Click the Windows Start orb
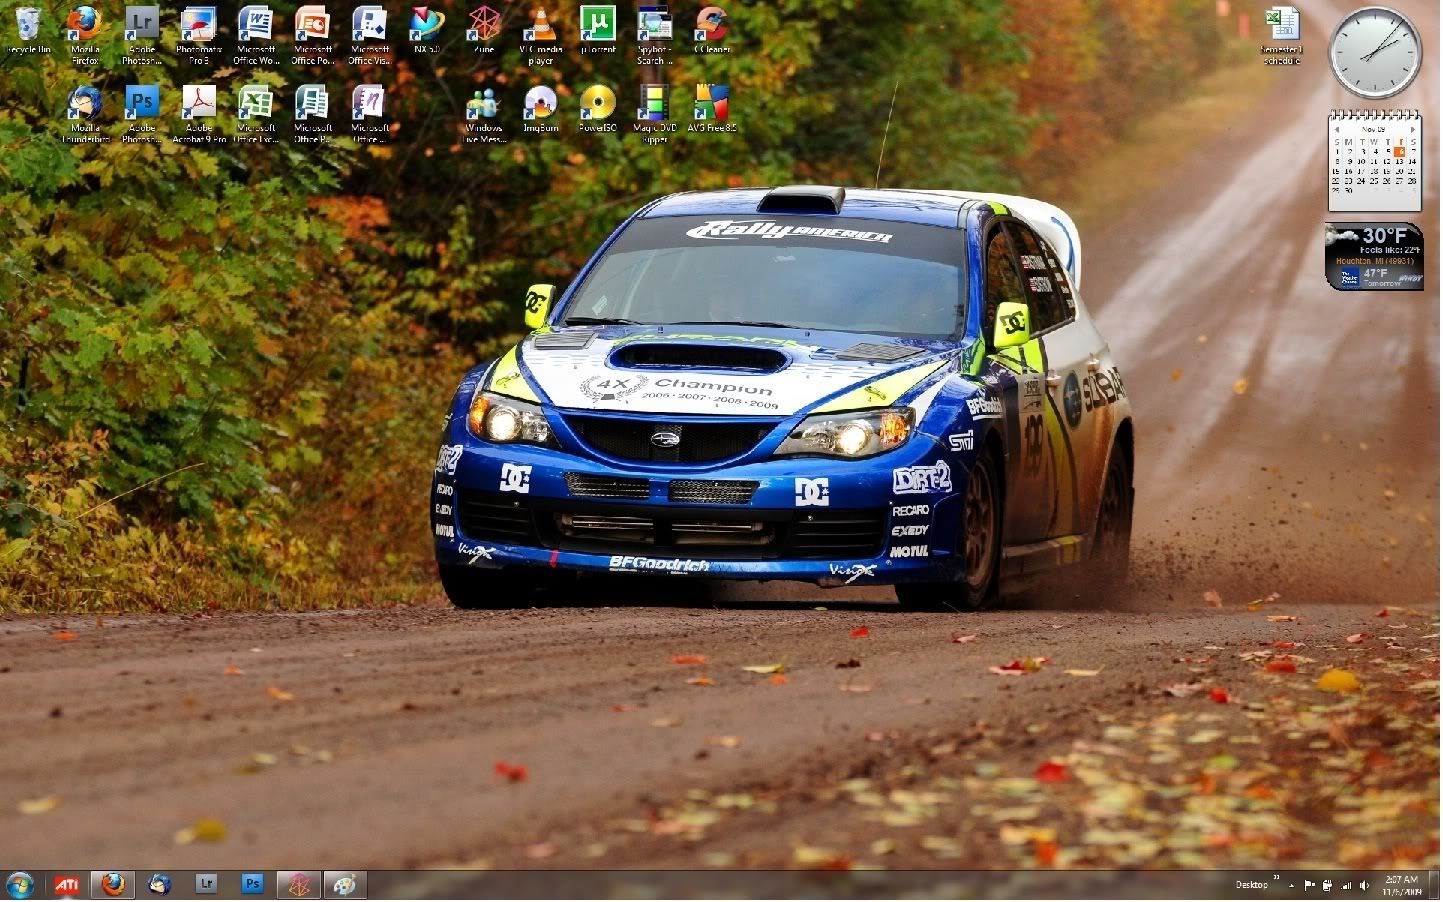 (x=20, y=885)
